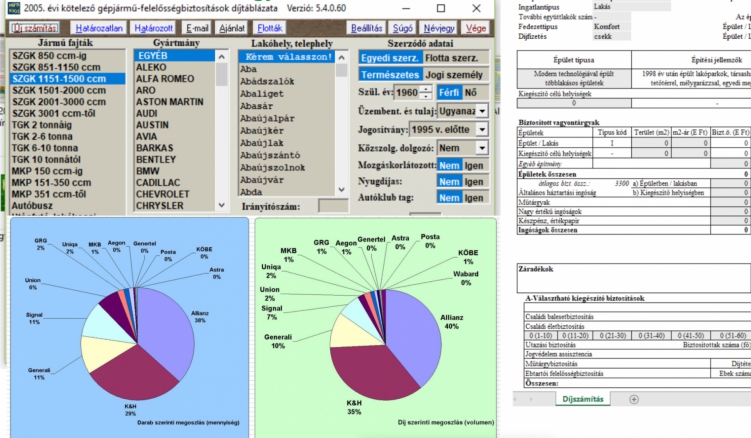
Task: Set Nyugdíjas to Igen
Action: click(474, 182)
